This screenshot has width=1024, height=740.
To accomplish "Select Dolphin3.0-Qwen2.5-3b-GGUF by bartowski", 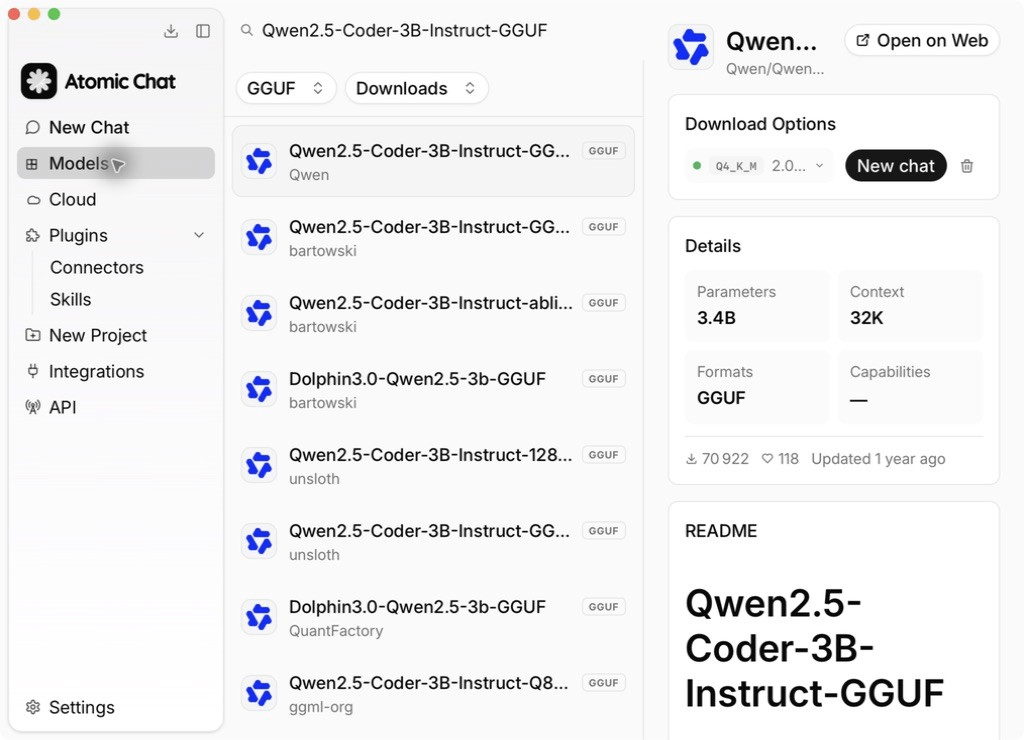I will click(x=434, y=389).
